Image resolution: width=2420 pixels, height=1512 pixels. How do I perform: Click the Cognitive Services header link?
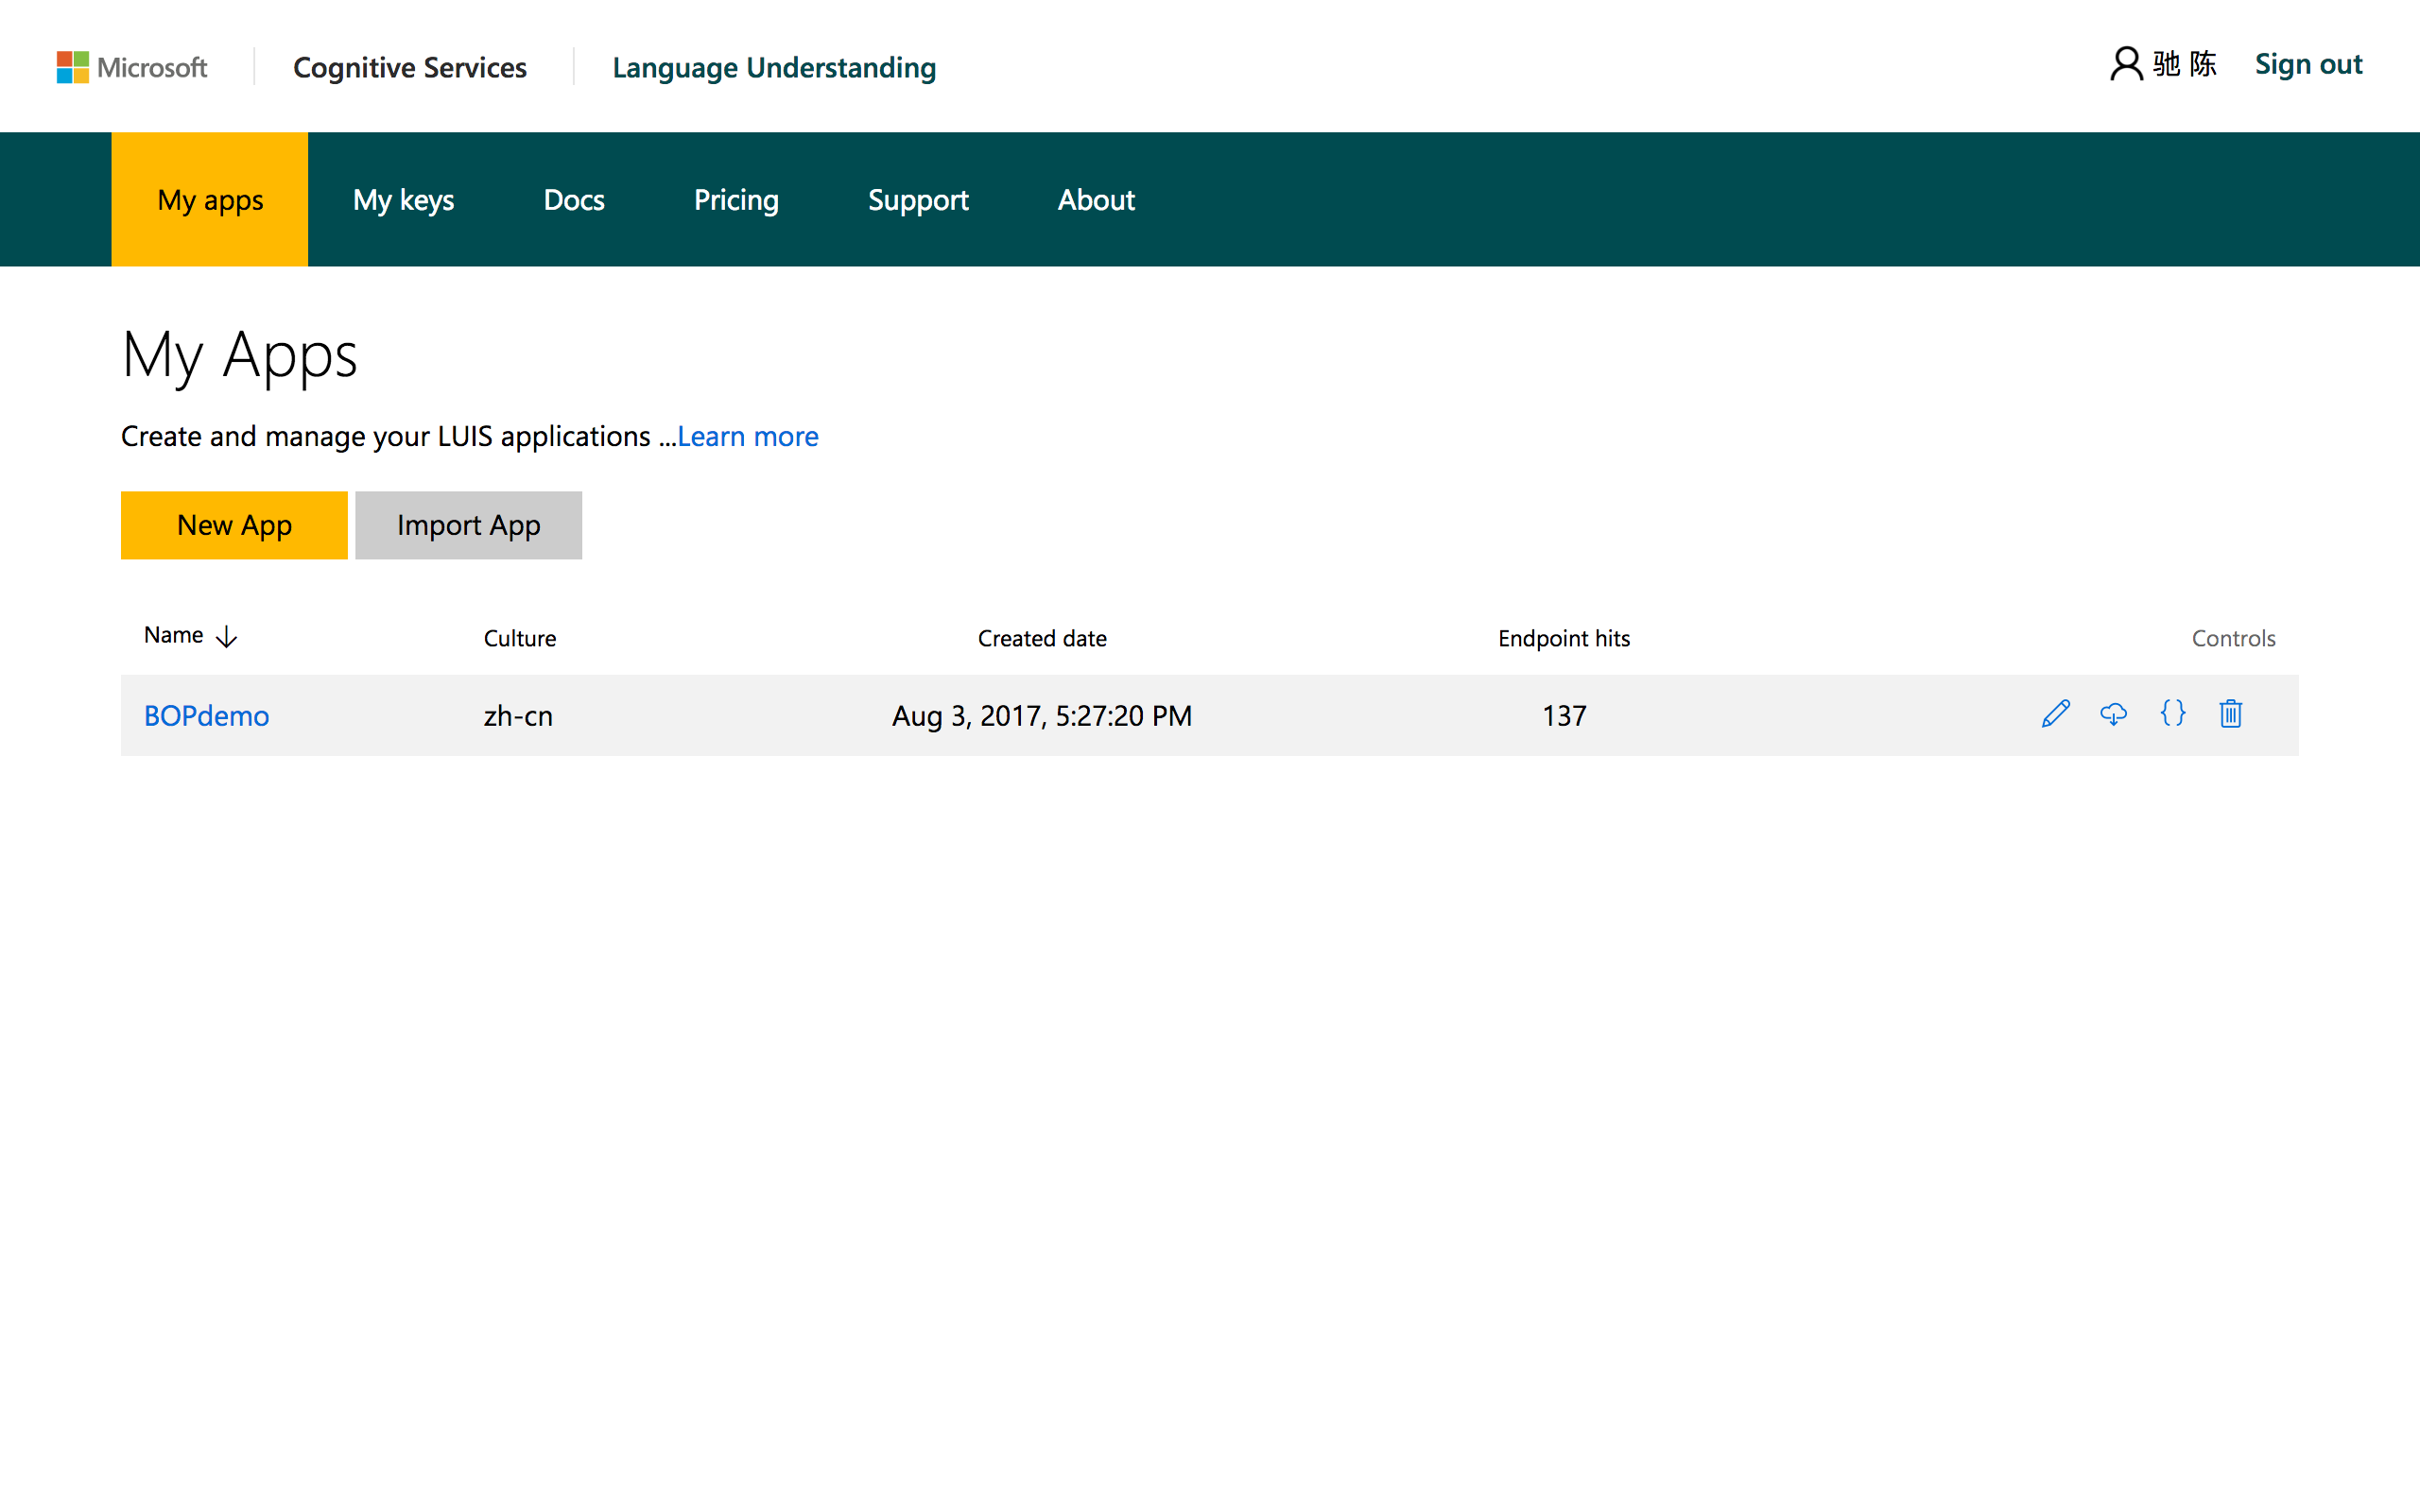click(410, 67)
